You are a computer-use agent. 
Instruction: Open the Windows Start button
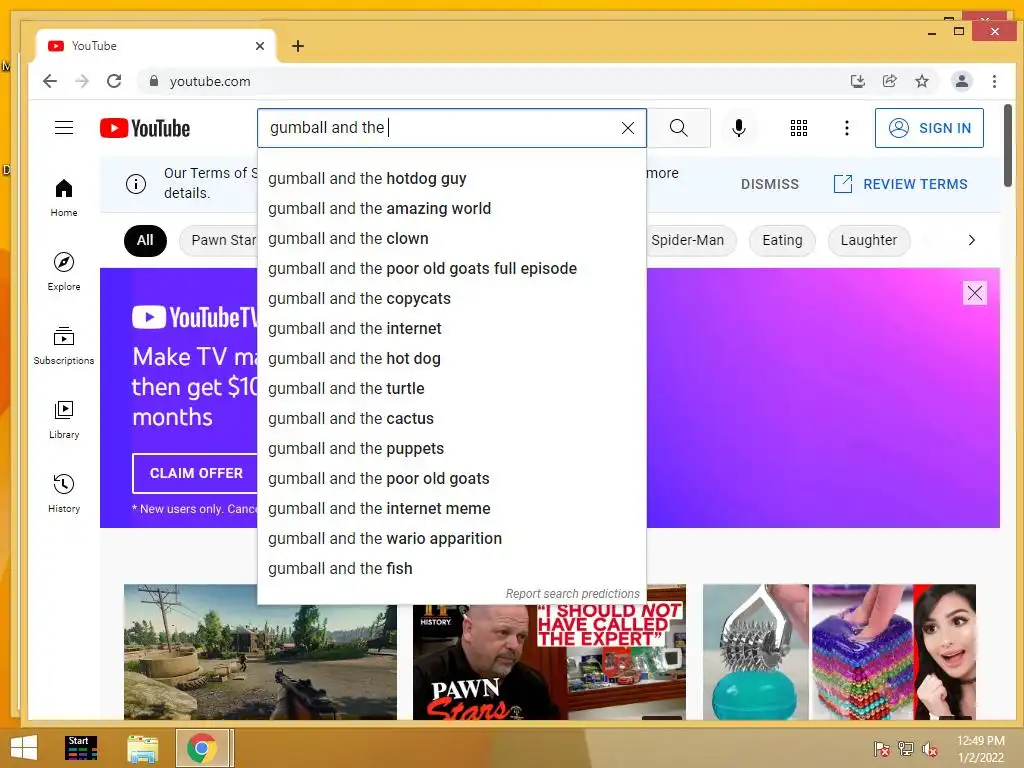point(24,748)
